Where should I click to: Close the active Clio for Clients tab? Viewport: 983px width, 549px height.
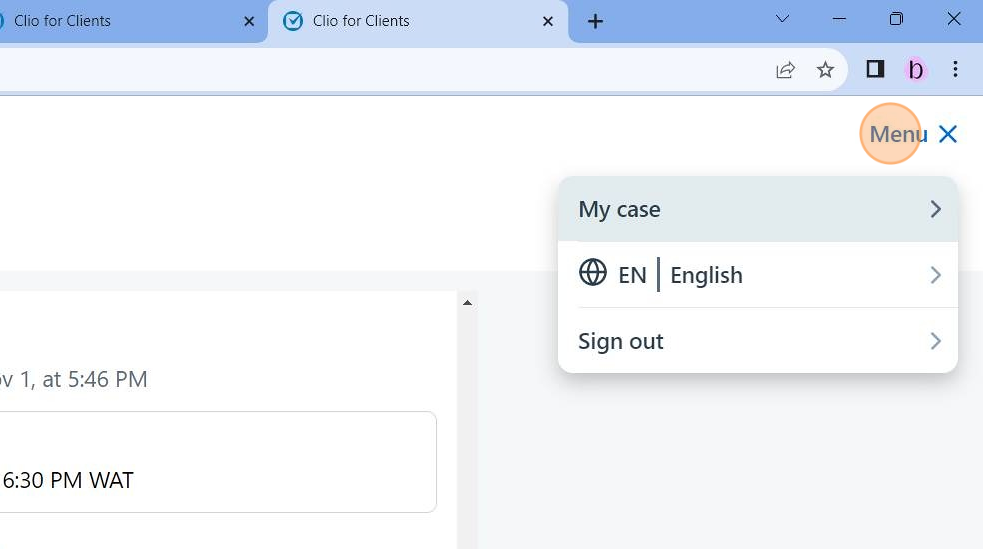(548, 21)
